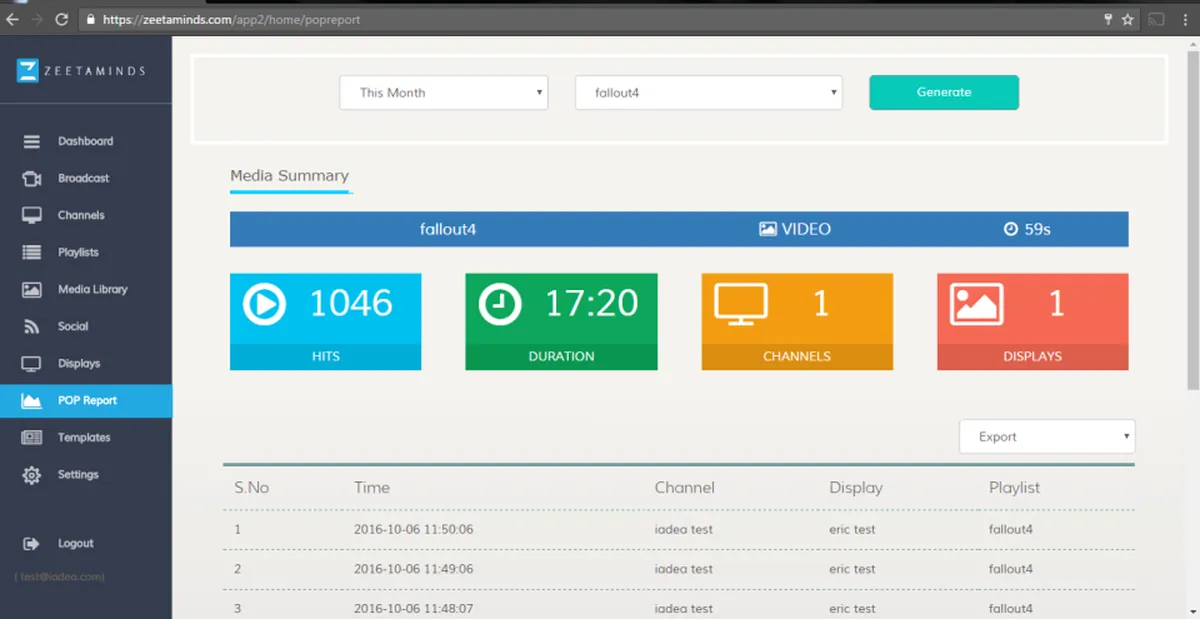
Task: Open Templates from sidebar menu
Action: tap(84, 438)
